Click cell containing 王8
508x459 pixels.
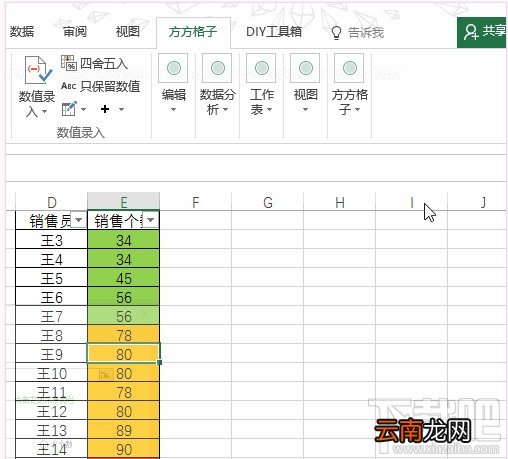pyautogui.click(x=51, y=335)
